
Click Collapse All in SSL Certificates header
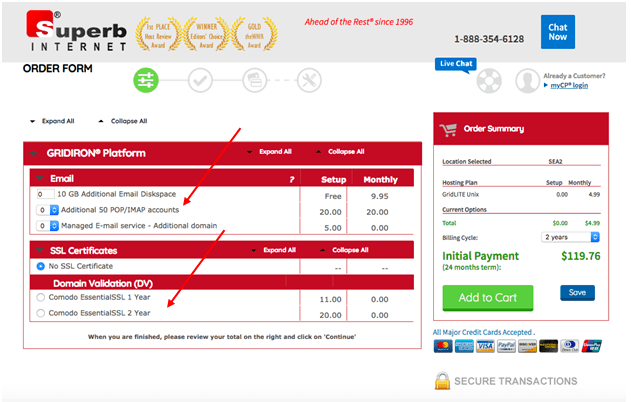pos(345,250)
